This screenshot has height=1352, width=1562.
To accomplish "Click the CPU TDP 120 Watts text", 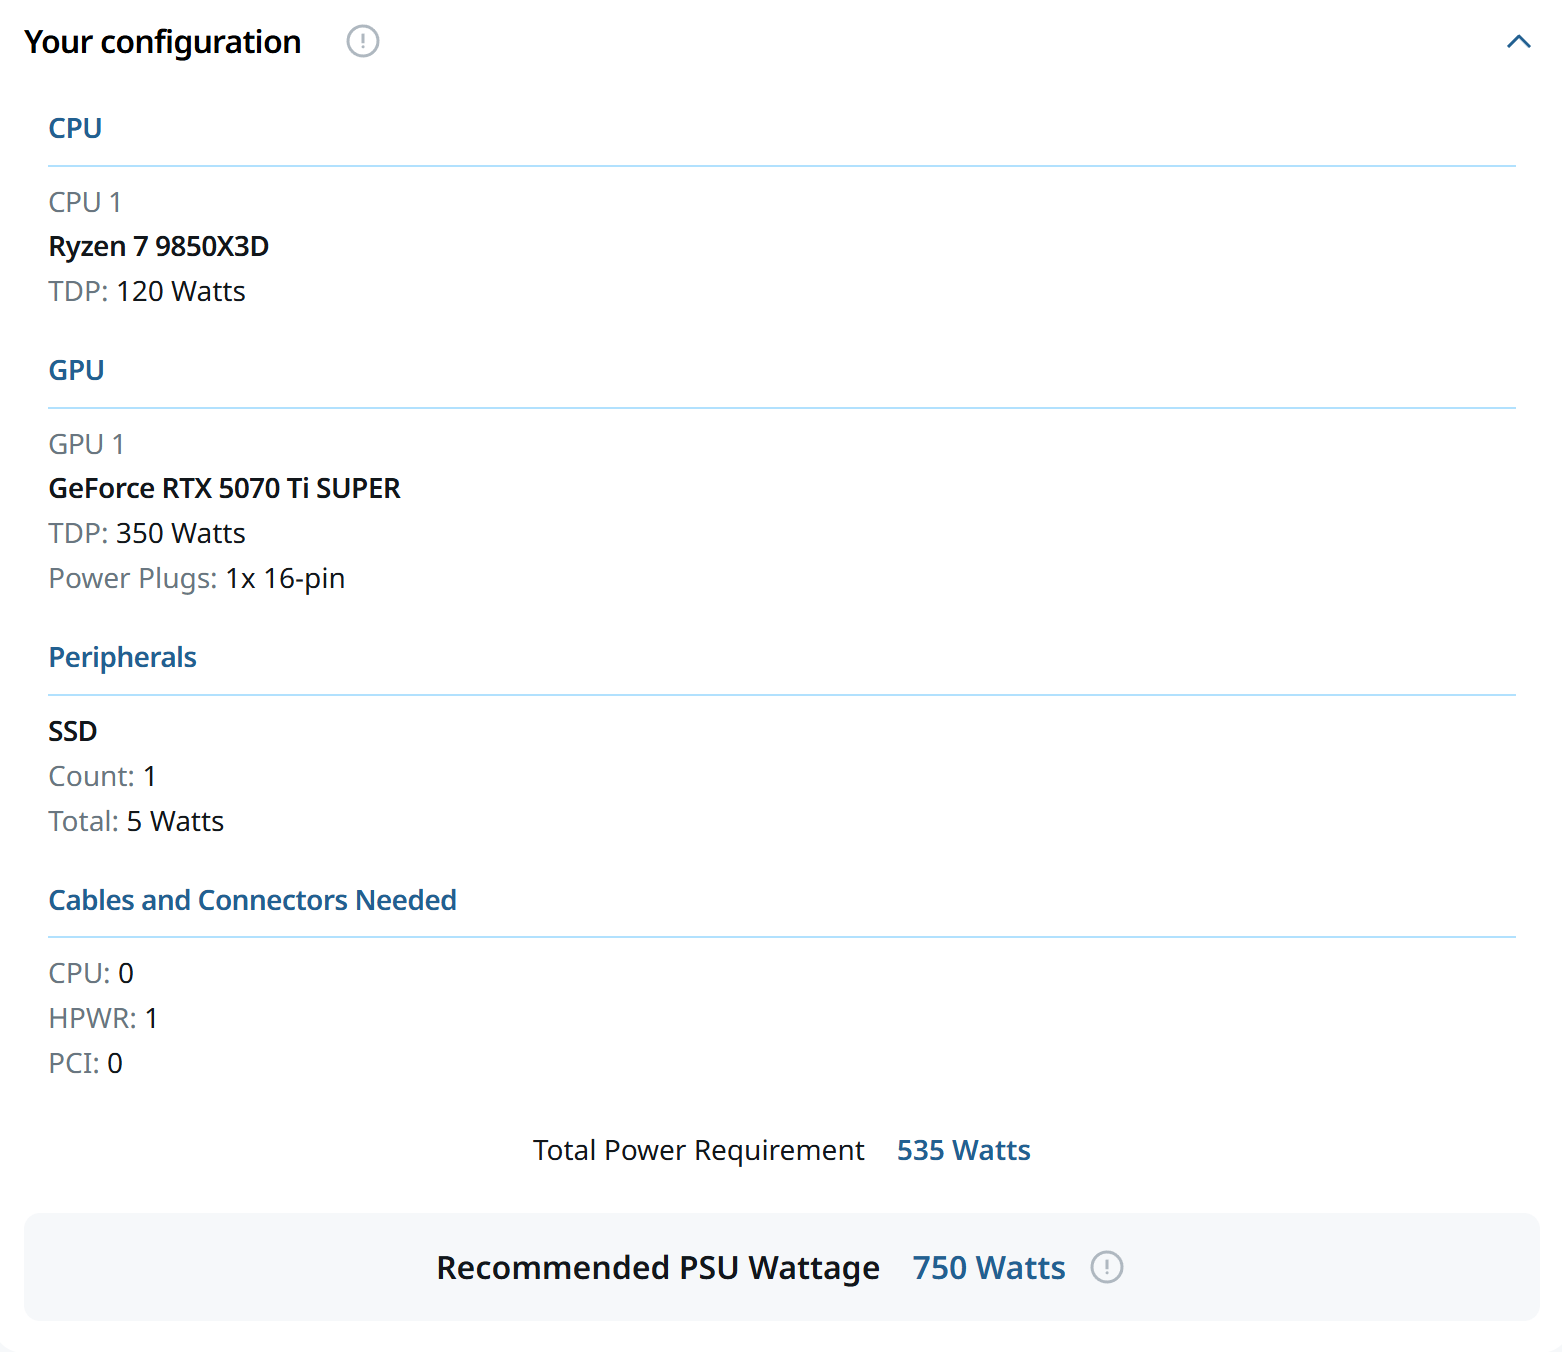I will [147, 291].
